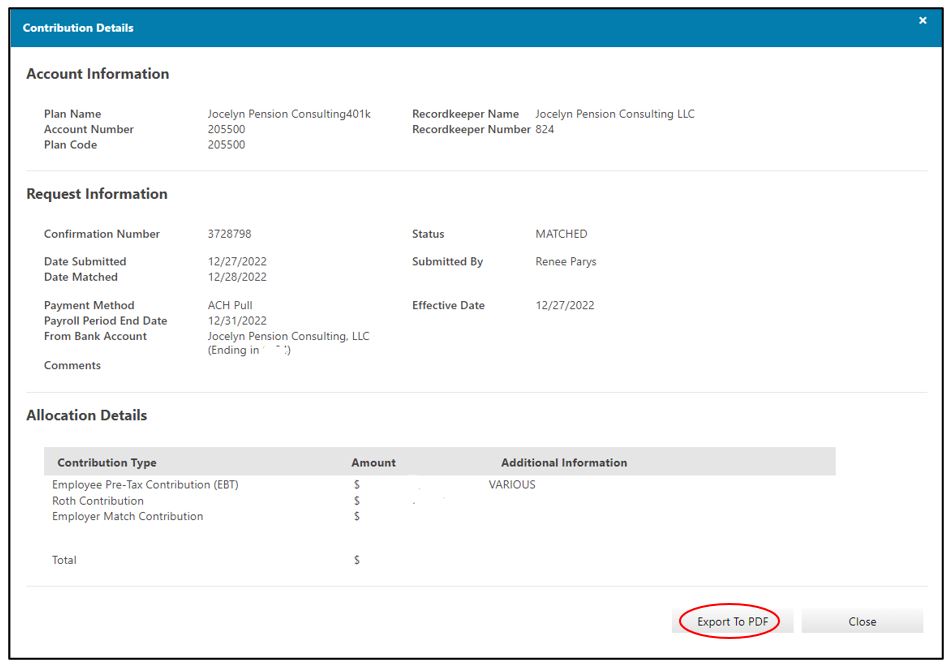Select the Employee Pre-Tax Contribution (EBT) row
This screenshot has height=669, width=951.
(x=145, y=485)
